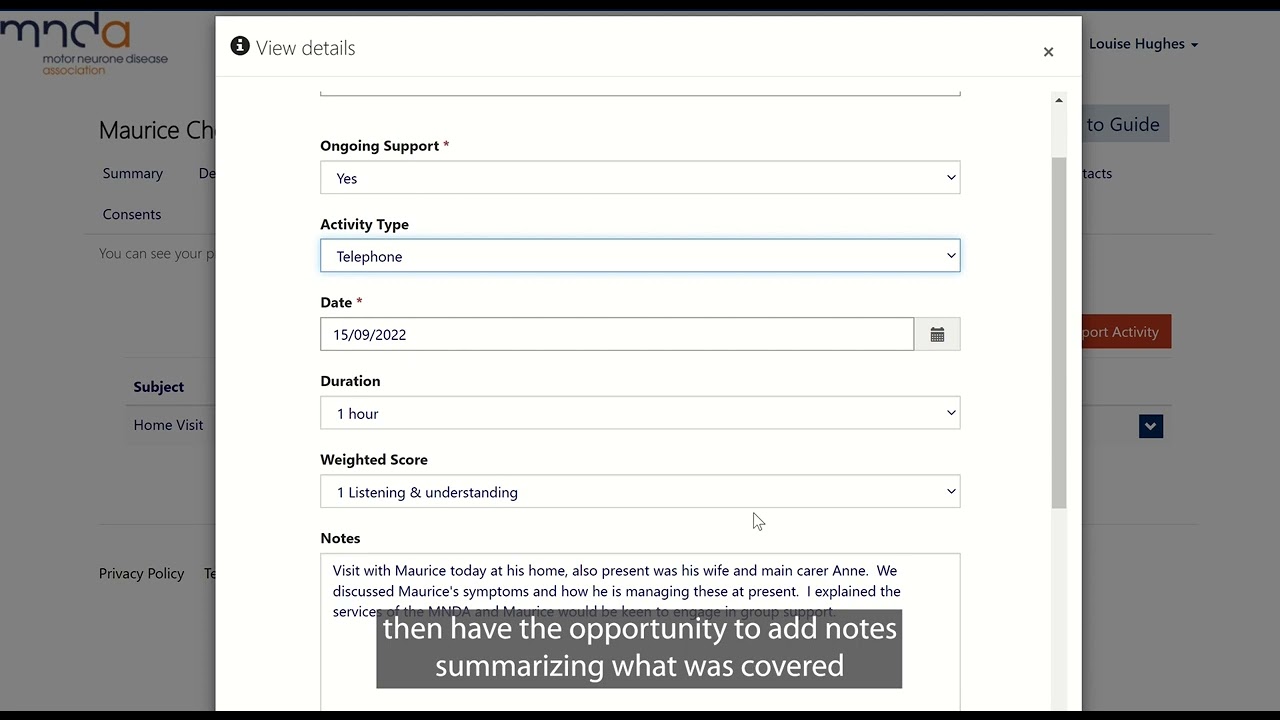
Task: Click the Weighted Score label
Action: [x=373, y=460]
